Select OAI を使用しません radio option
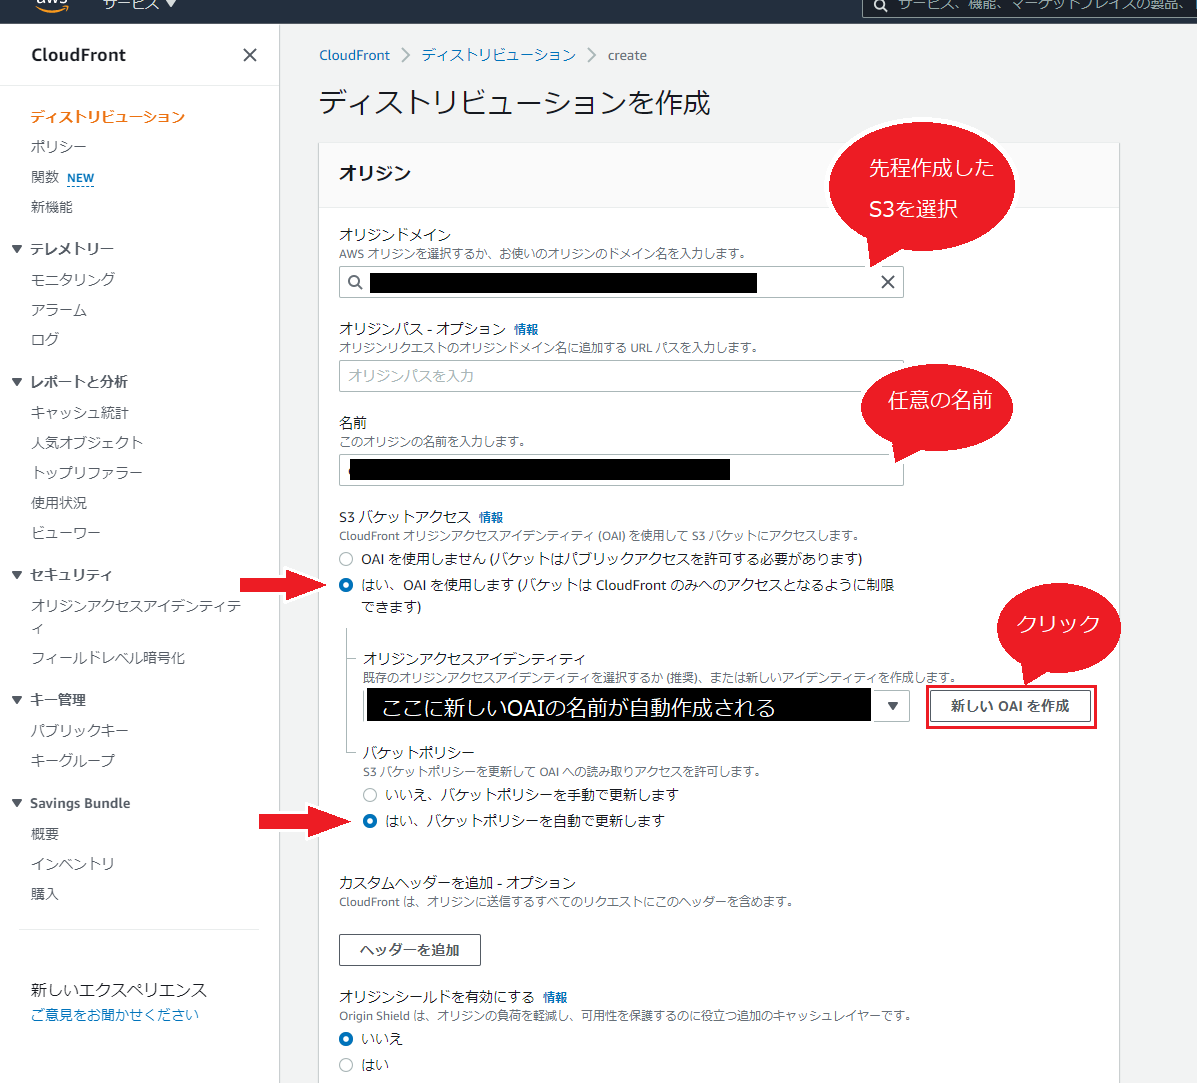Image resolution: width=1197 pixels, height=1083 pixels. 346,559
